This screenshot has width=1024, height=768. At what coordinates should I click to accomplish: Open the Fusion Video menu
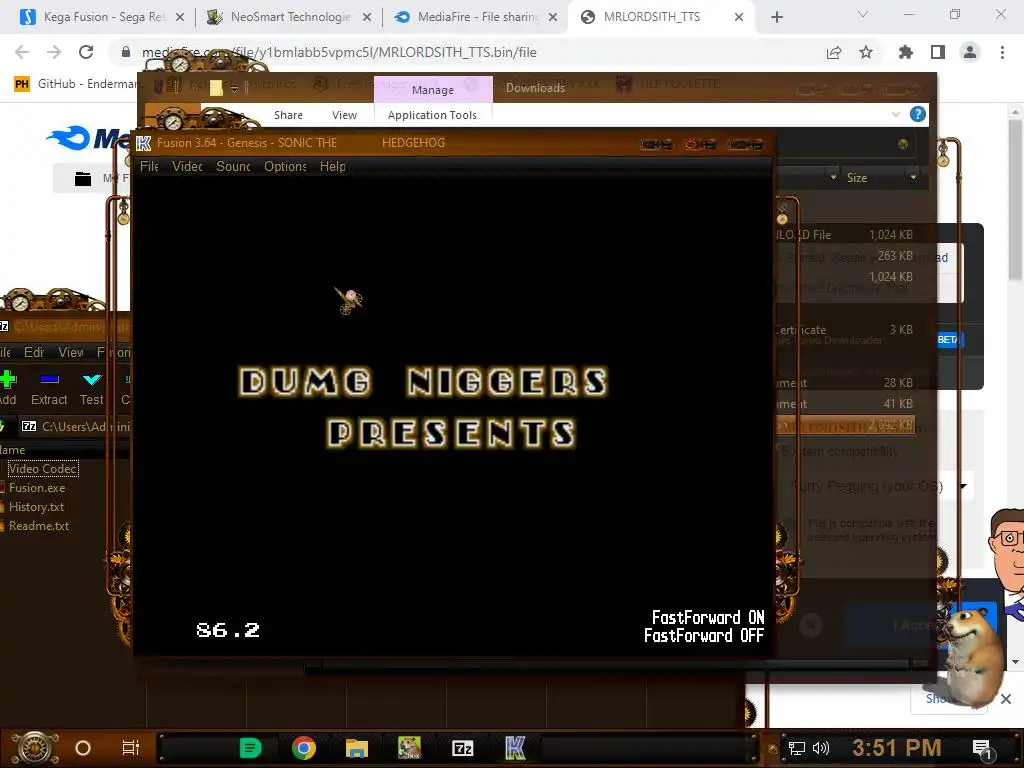tap(187, 167)
